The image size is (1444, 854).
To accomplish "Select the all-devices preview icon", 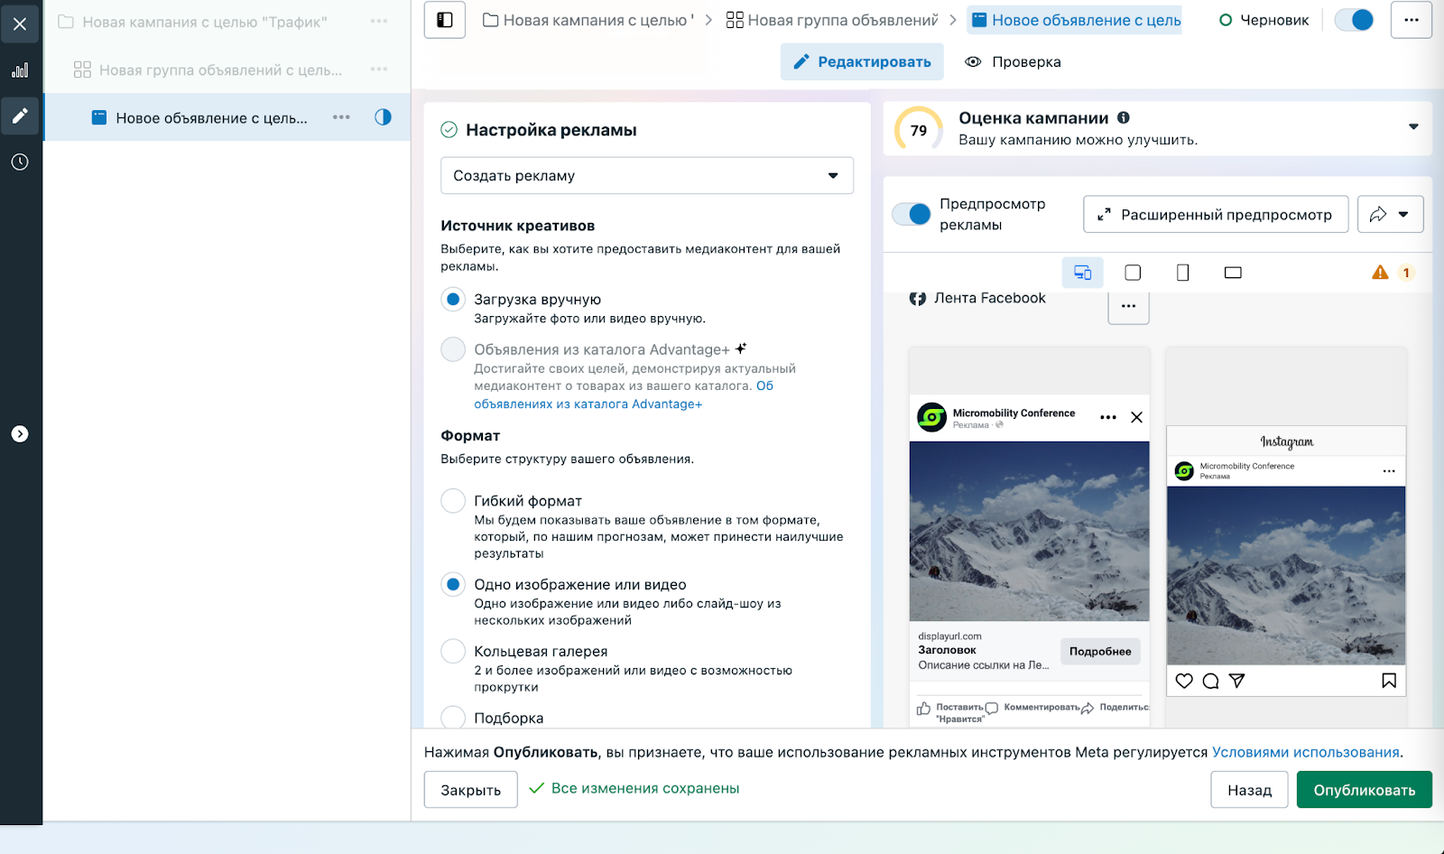I will (x=1082, y=271).
